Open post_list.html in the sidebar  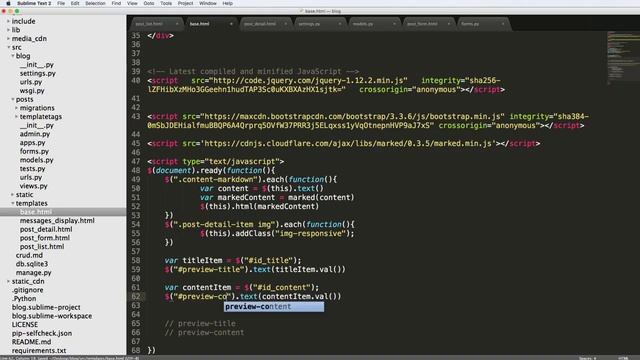point(42,247)
